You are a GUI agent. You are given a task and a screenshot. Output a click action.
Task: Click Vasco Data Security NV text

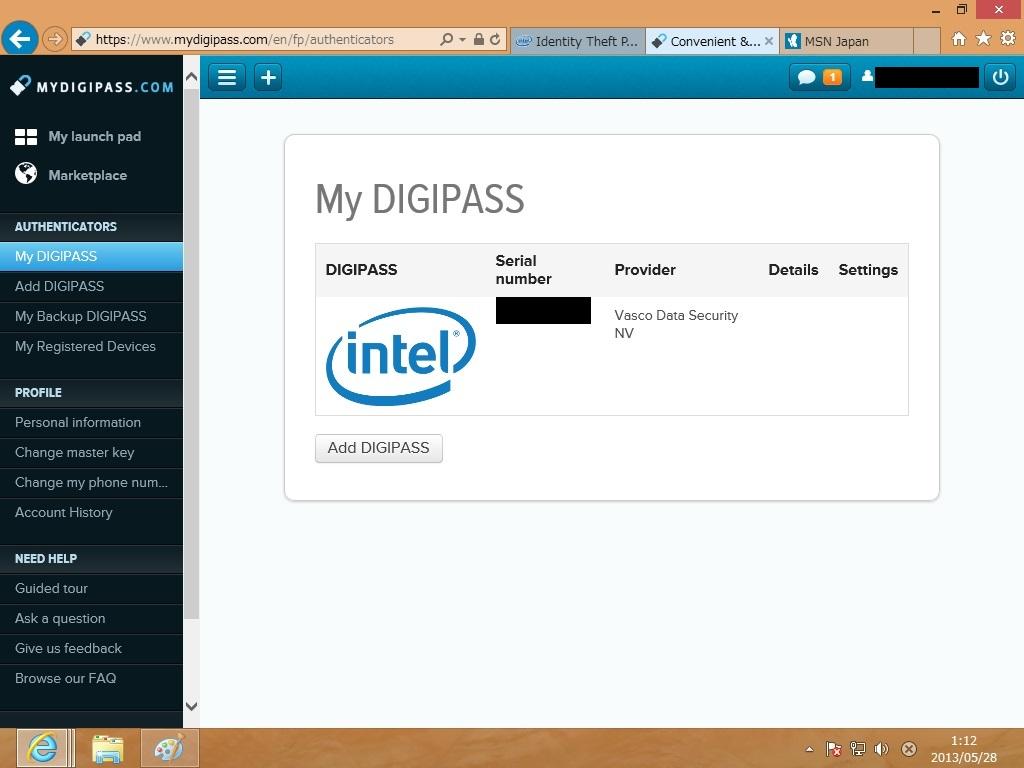676,324
